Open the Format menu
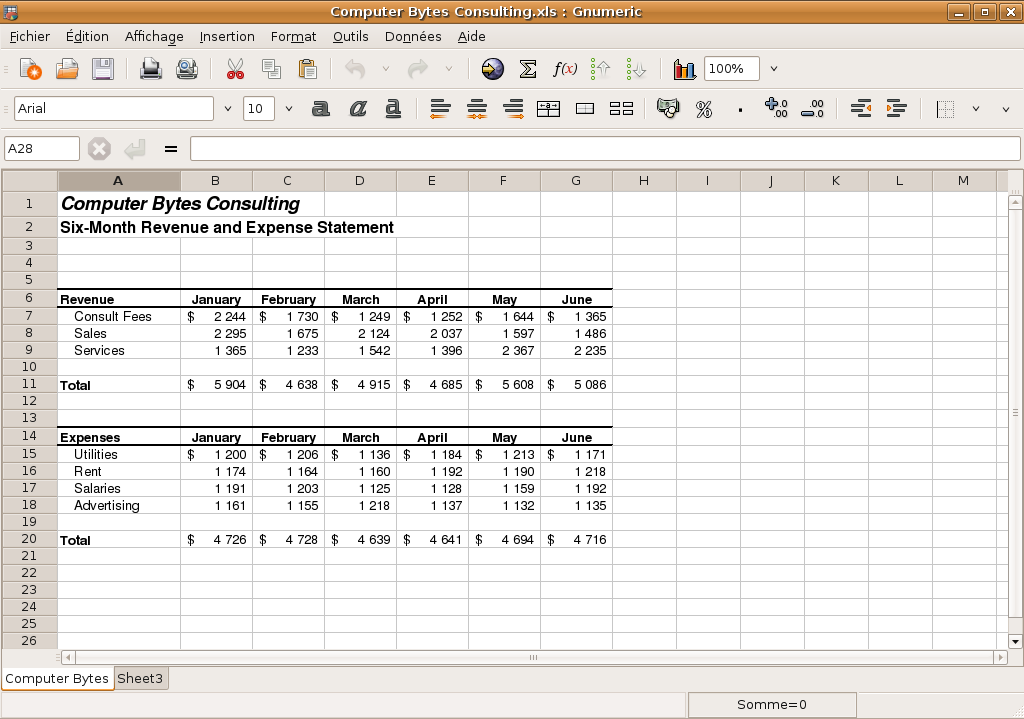This screenshot has width=1024, height=719. 293,36
